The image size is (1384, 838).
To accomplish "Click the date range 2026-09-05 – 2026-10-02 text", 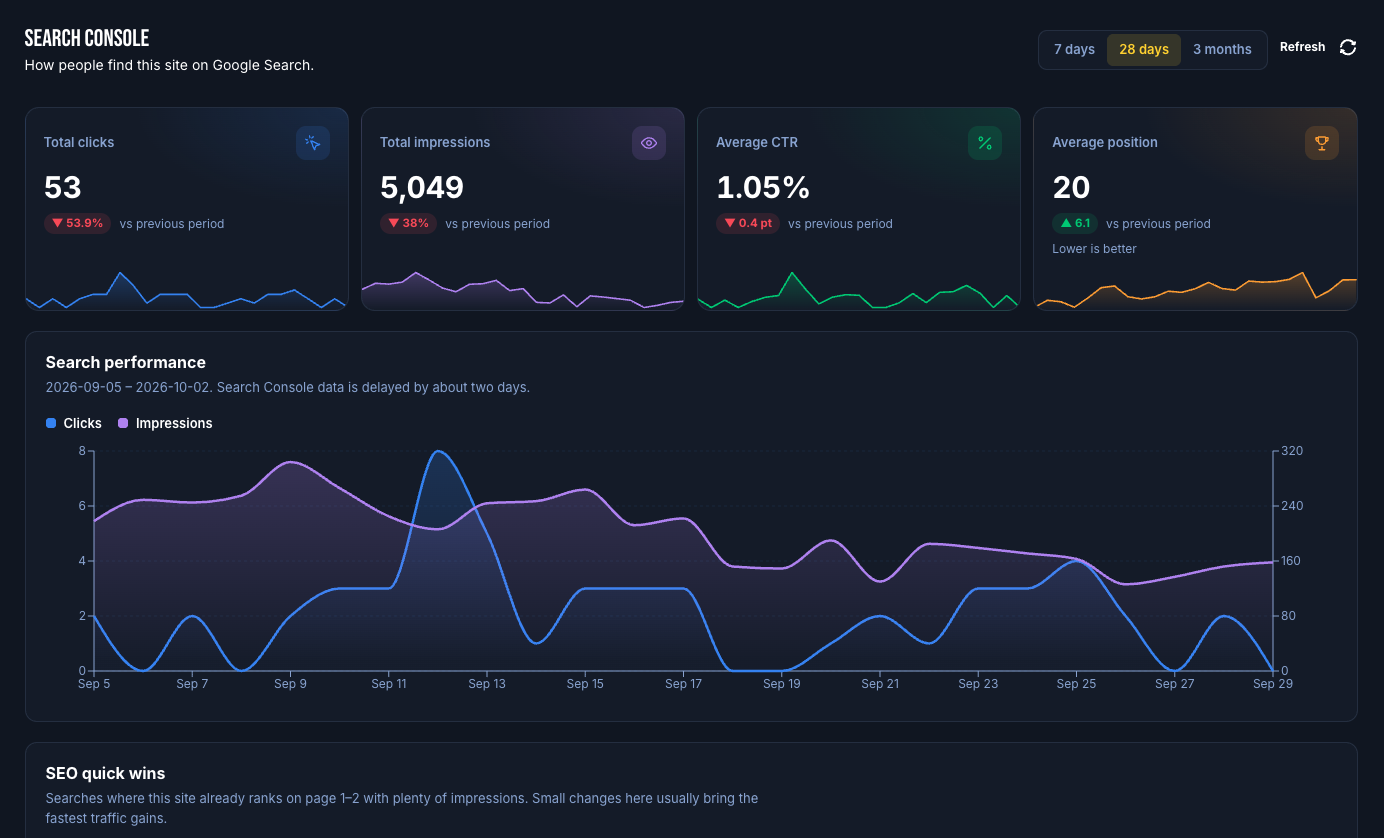I will pos(129,387).
